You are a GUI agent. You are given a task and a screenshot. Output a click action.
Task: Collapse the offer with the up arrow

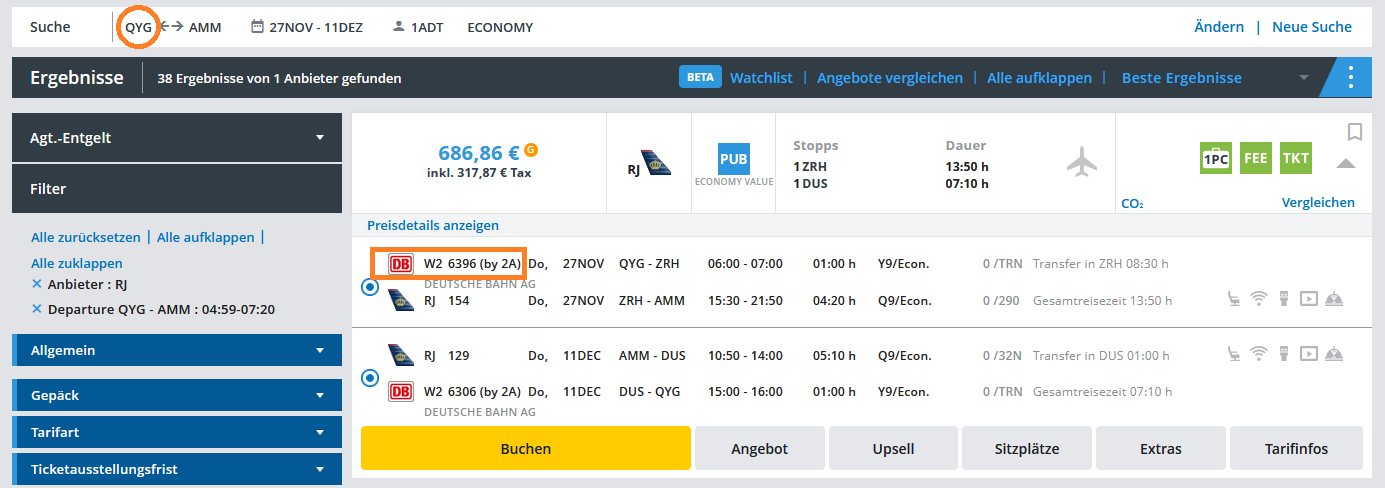[x=1346, y=164]
